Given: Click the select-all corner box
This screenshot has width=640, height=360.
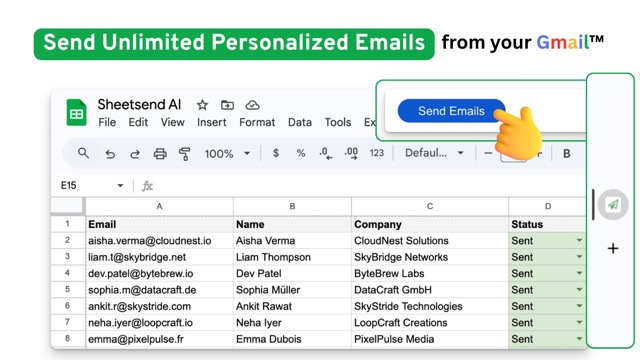Looking at the screenshot, I should pos(68,206).
